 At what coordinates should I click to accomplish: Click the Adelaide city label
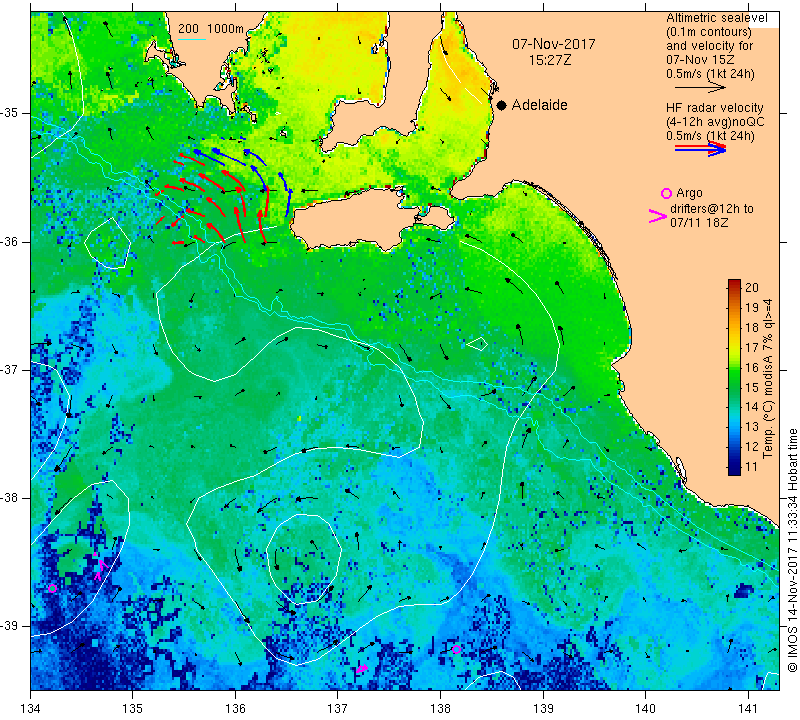coord(539,105)
